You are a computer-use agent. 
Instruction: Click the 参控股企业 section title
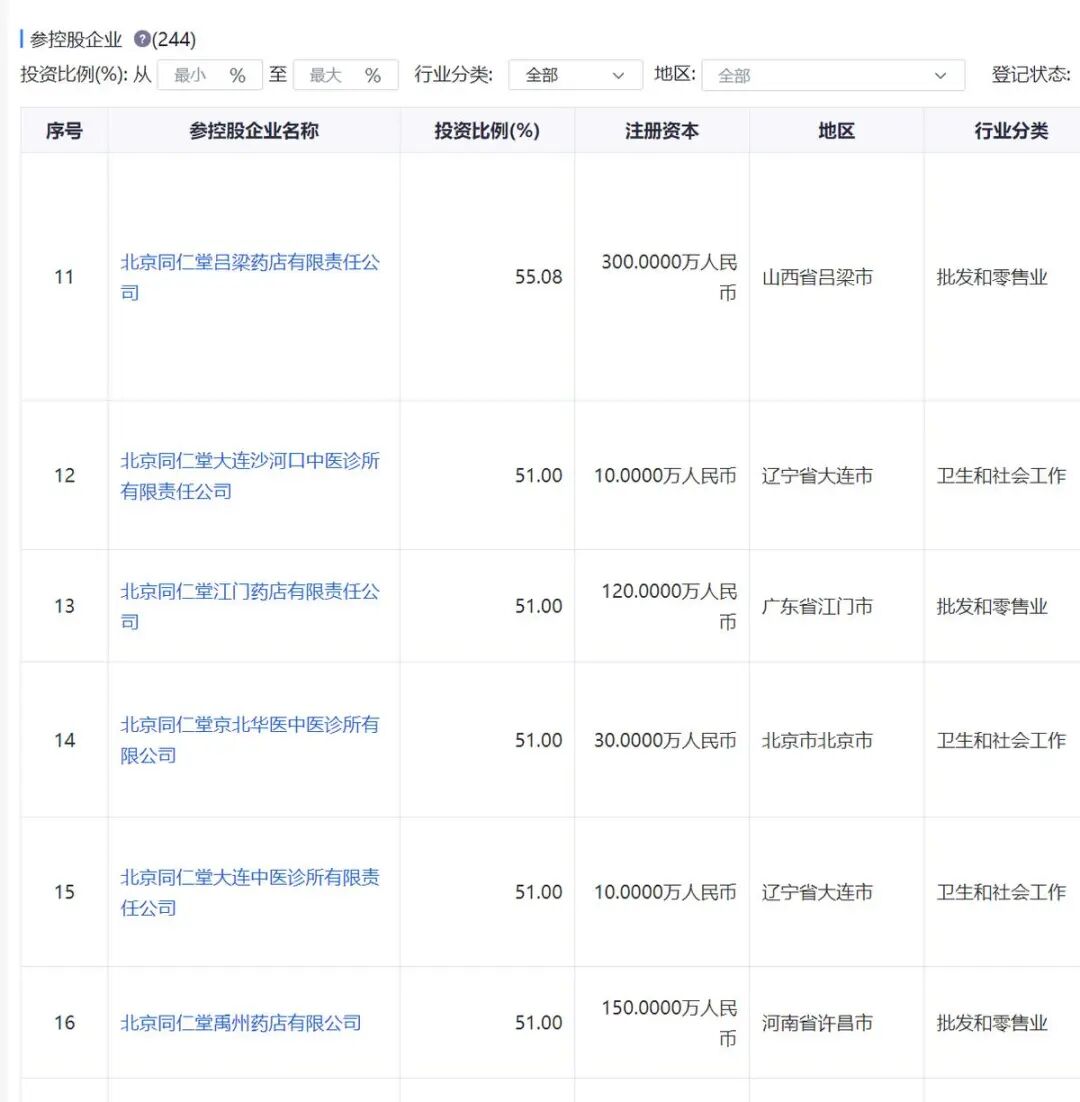pyautogui.click(x=76, y=39)
